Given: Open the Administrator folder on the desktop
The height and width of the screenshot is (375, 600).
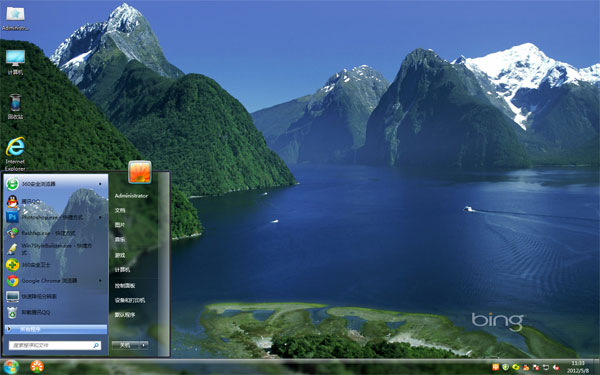Looking at the screenshot, I should tap(15, 18).
